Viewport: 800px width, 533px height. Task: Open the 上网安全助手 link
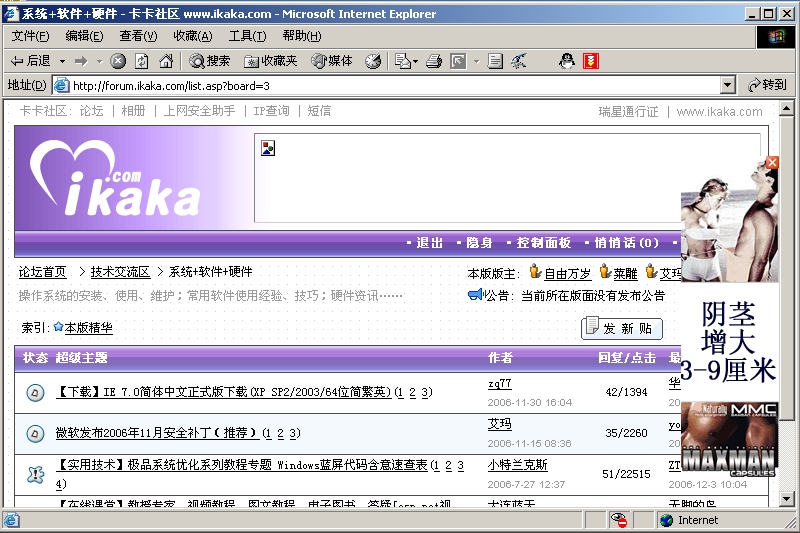click(x=199, y=111)
